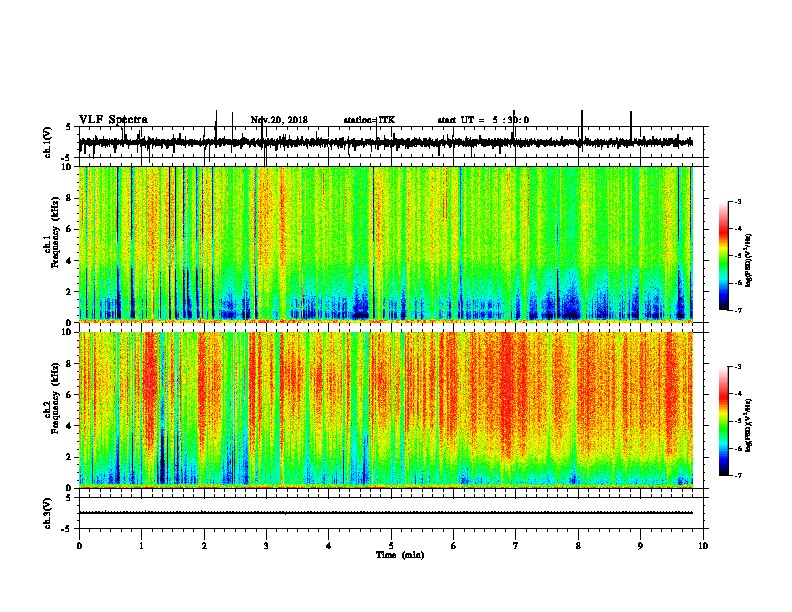
Task: Click inside the ch.2 spectrogram plot
Action: [x=386, y=410]
